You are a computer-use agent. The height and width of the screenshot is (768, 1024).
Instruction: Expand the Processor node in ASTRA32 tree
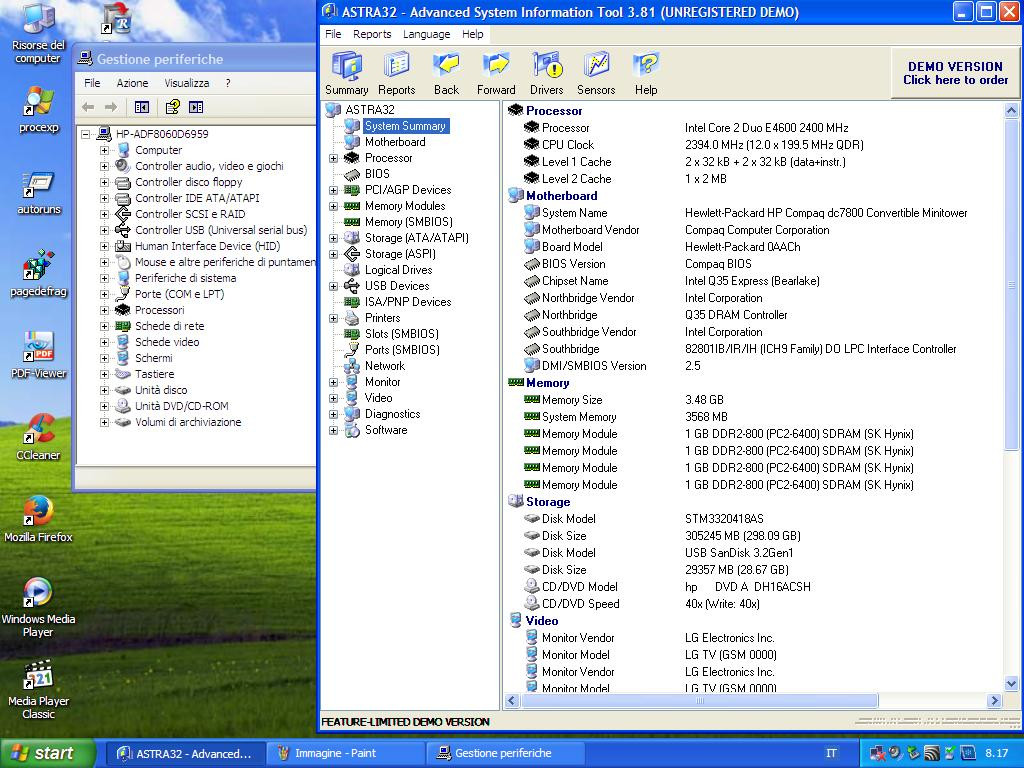(x=334, y=158)
